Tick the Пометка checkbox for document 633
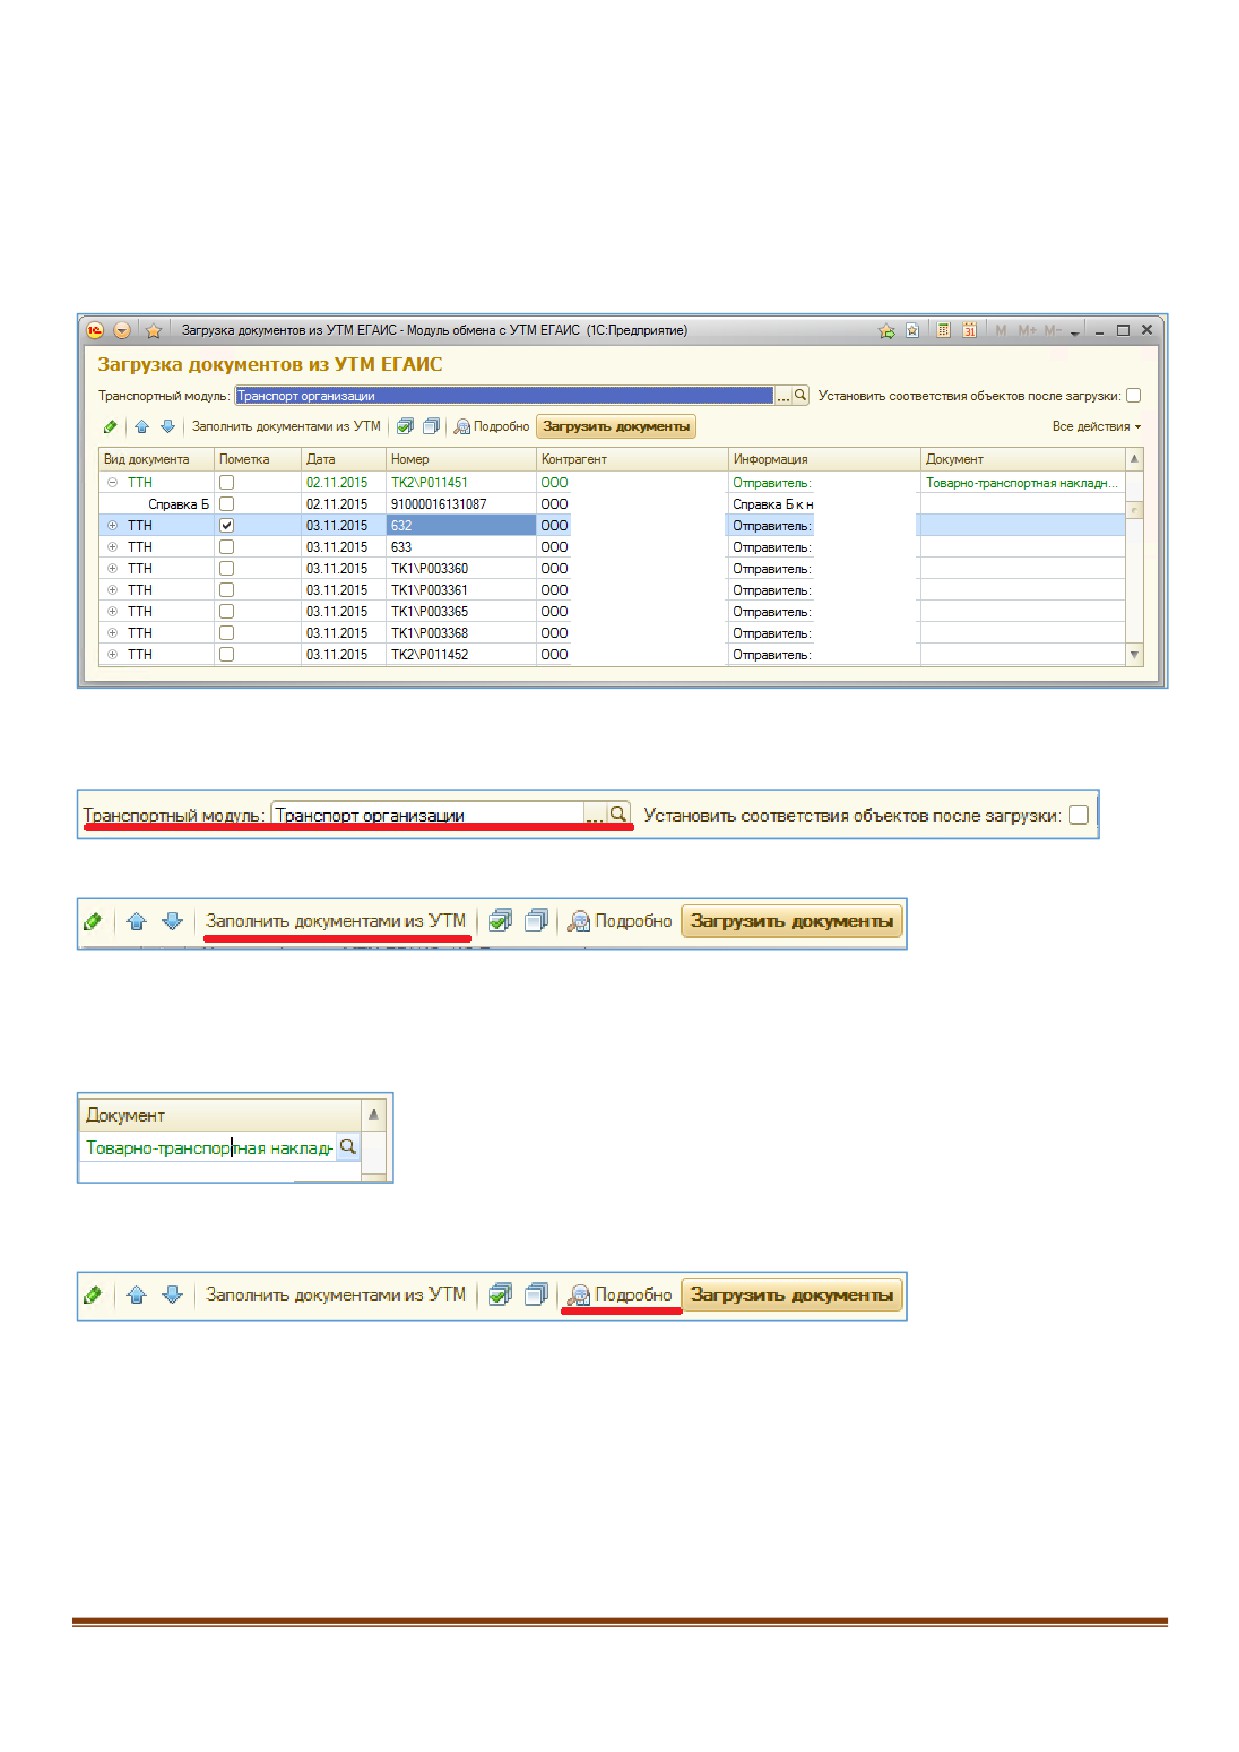The width and height of the screenshot is (1239, 1752). [226, 547]
